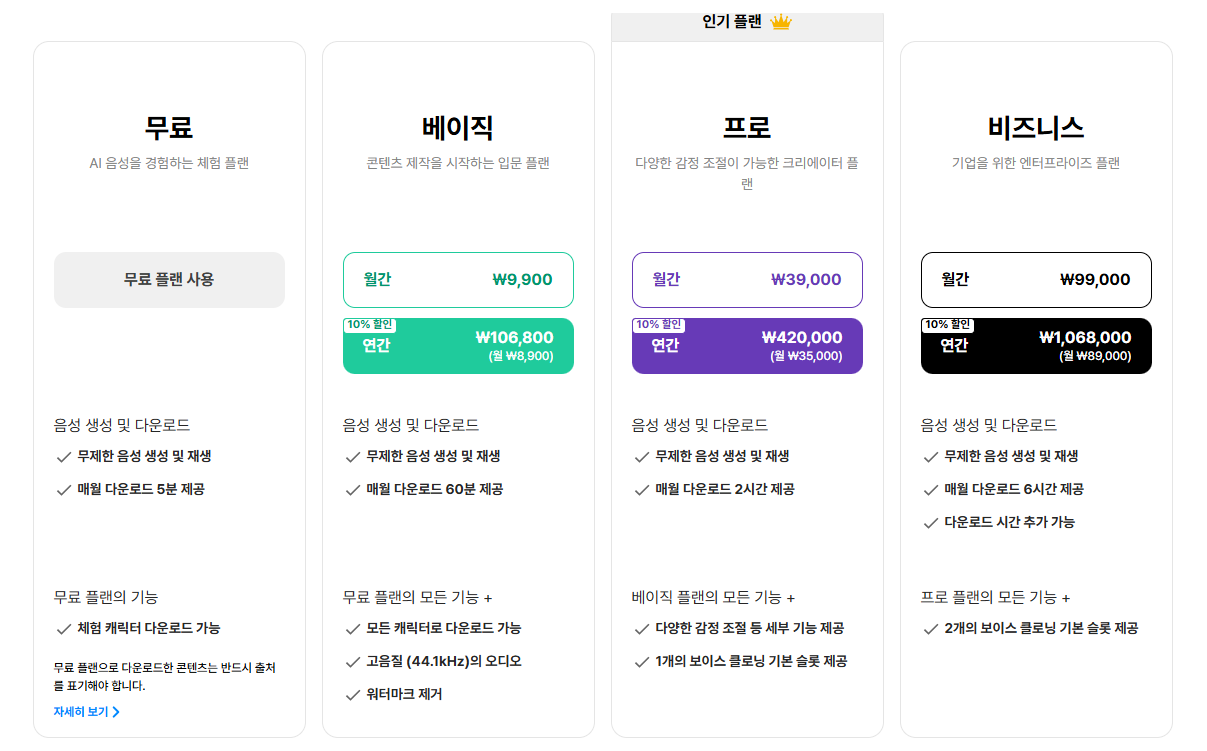The image size is (1207, 751).
Task: Click the crown icon beside 인기 플랜
Action: 781,22
